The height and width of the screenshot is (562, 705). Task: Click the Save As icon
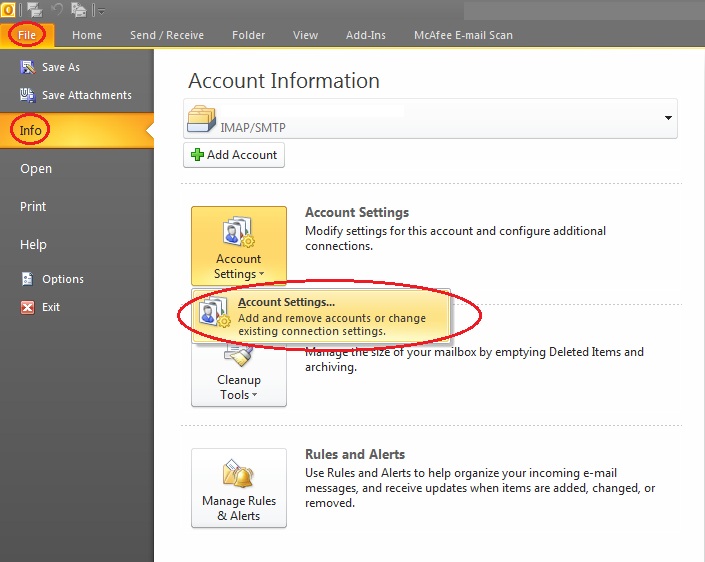click(27, 67)
